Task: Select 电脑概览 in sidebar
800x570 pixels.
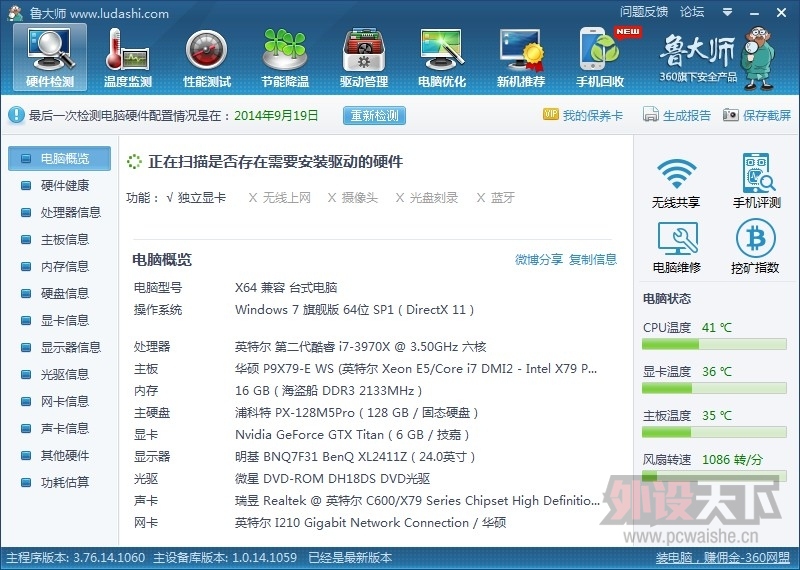Action: pos(59,159)
